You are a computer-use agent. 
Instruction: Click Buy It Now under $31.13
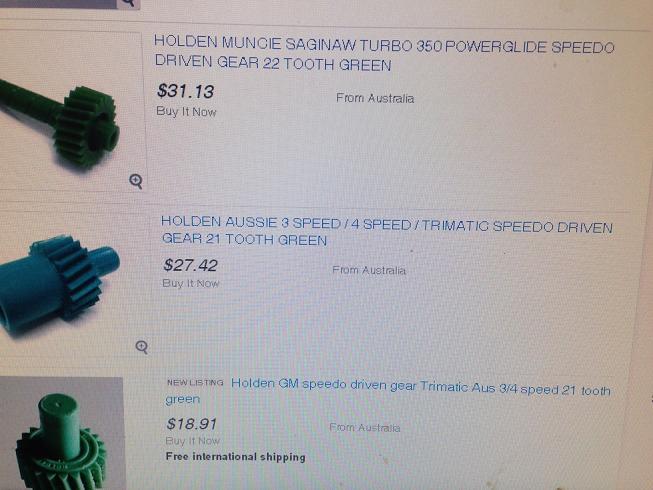pyautogui.click(x=186, y=112)
